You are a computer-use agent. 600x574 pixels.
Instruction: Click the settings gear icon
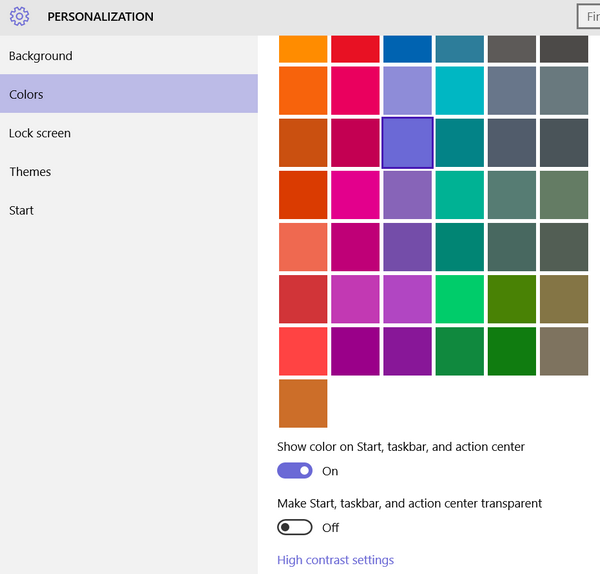click(19, 16)
